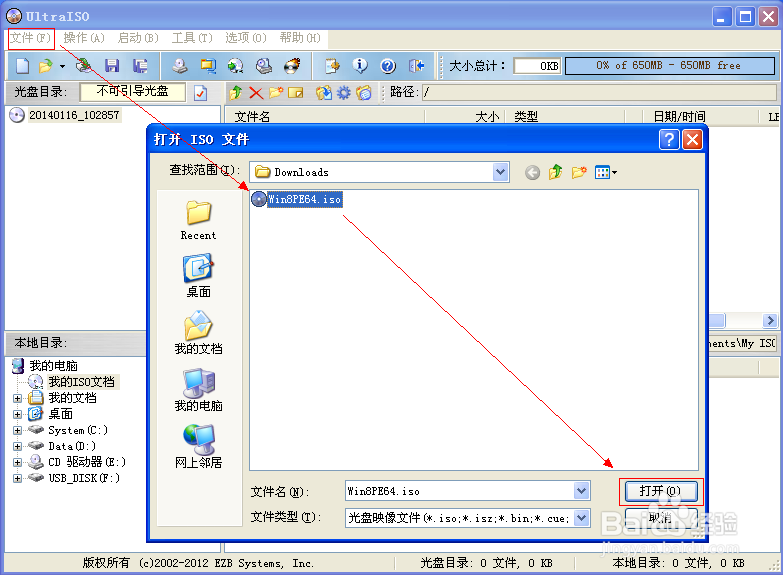Open the 启动(B) menu

[138, 38]
